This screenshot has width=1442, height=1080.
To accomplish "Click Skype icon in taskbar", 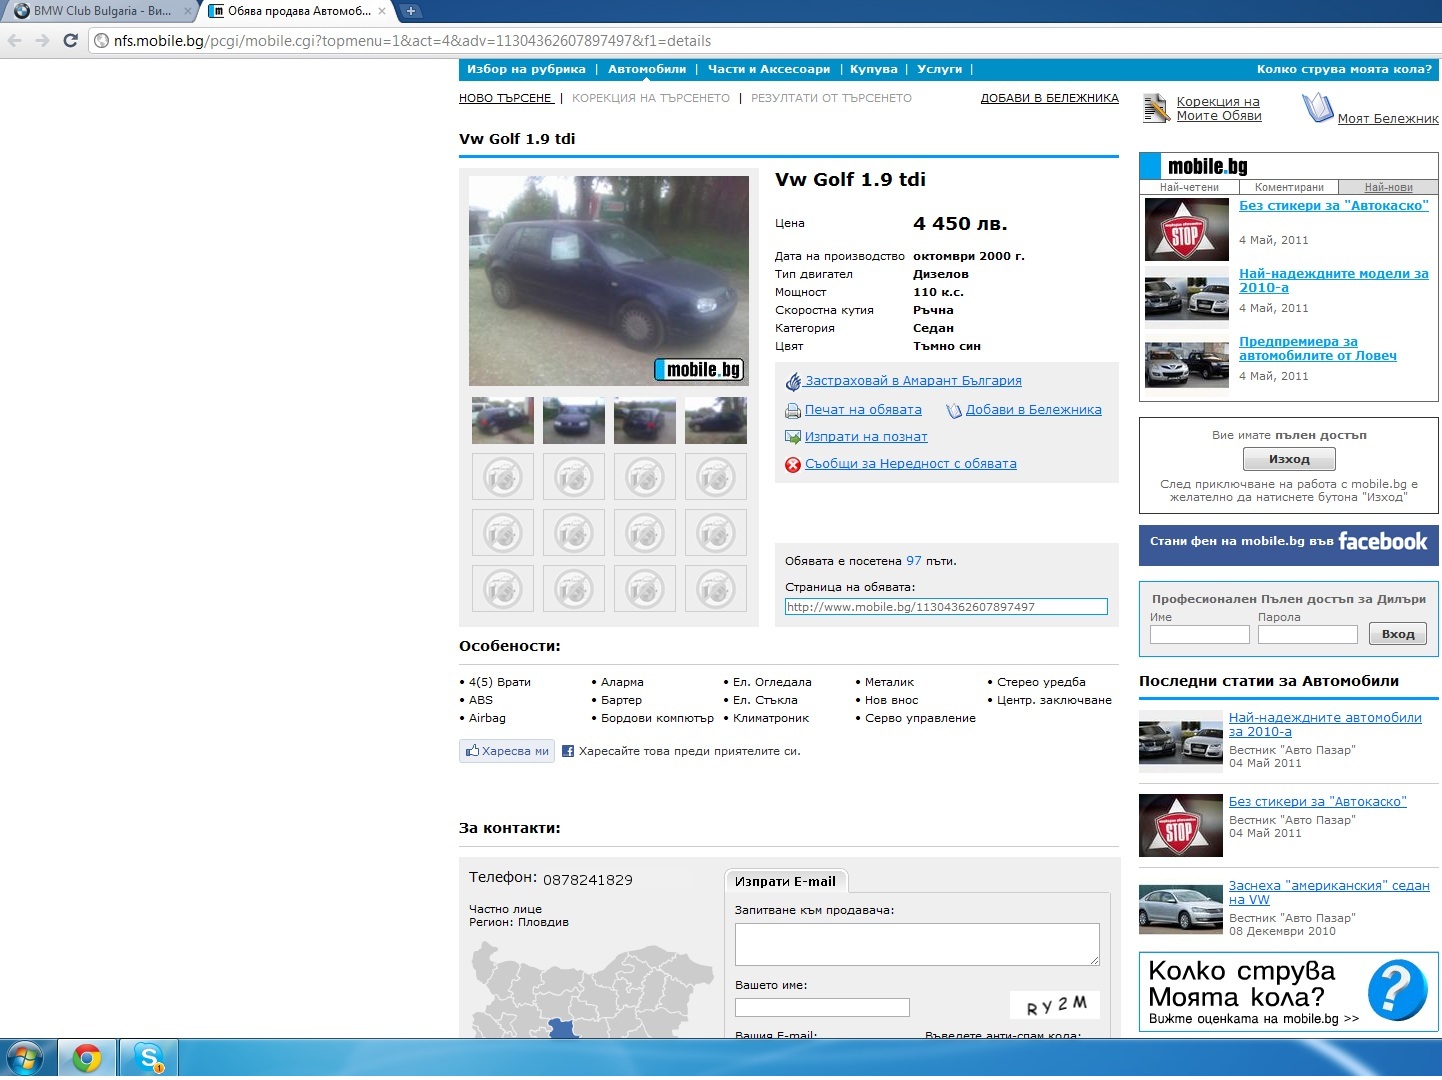I will pyautogui.click(x=149, y=1058).
